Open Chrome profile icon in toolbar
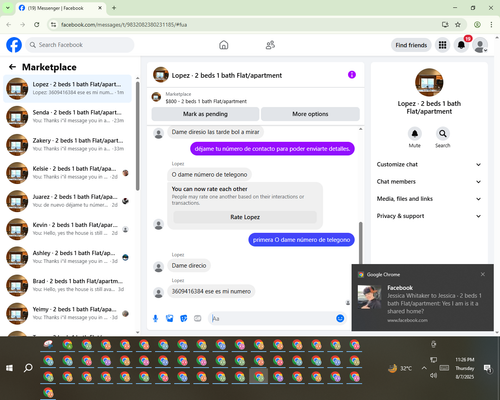This screenshot has width=500, height=400. tap(477, 25)
